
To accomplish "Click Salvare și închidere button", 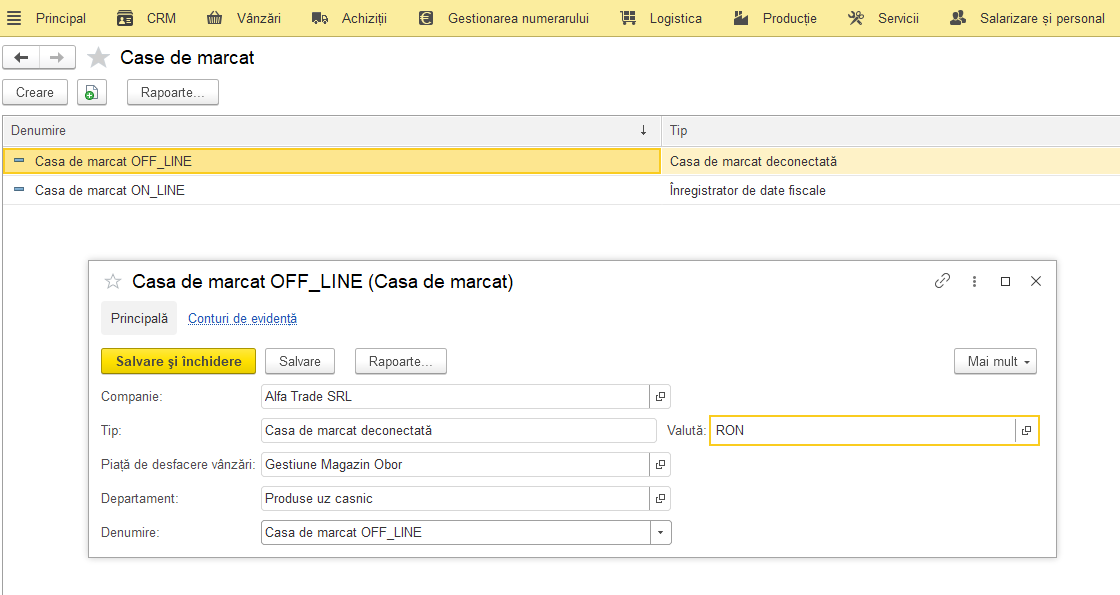I will coord(179,361).
